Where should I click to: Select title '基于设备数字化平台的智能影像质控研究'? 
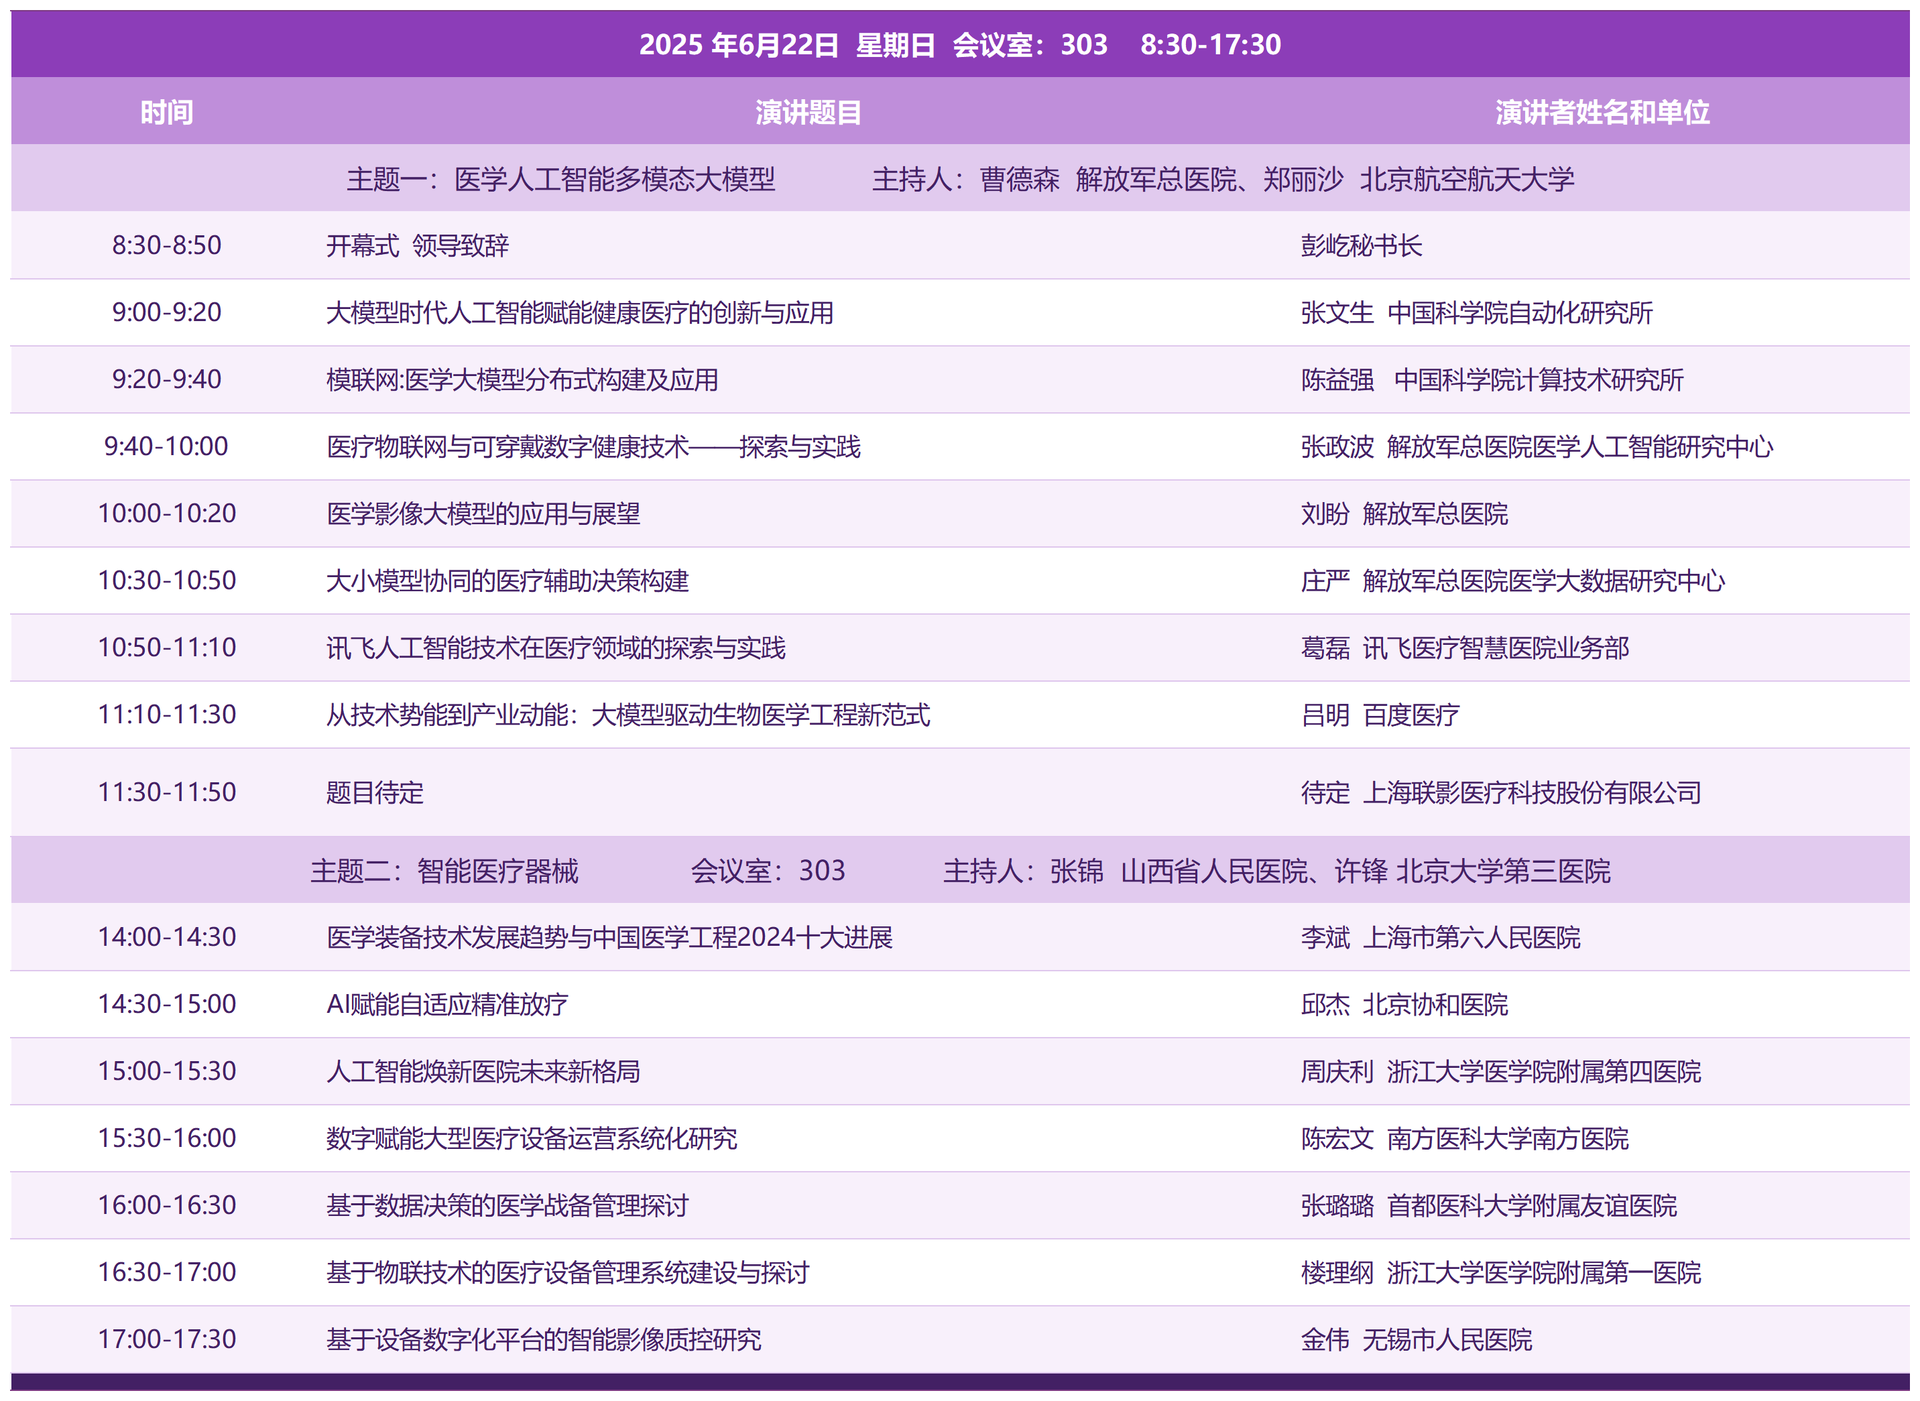pos(544,1339)
